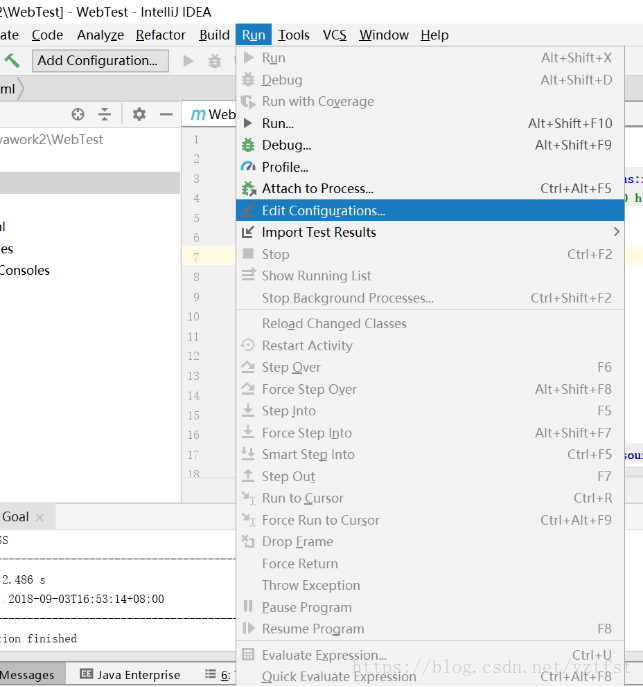643x687 pixels.
Task: Close the Goal tab
Action: tap(39, 517)
